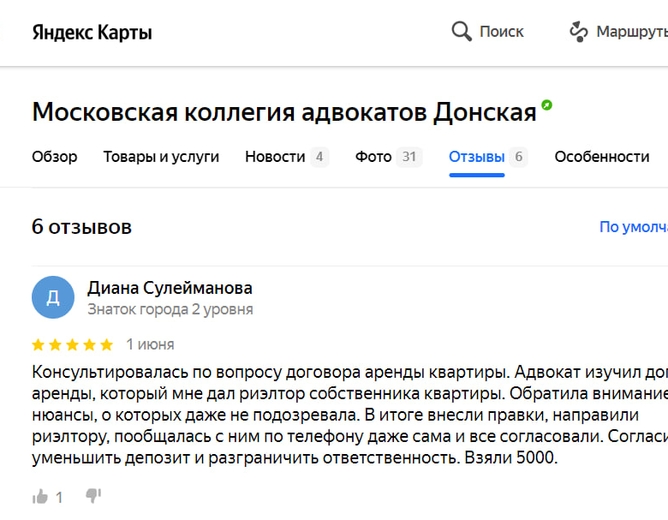This screenshot has width=668, height=520.
Task: Click the organization title Московская коллегия адвокатов Донская
Action: [284, 112]
